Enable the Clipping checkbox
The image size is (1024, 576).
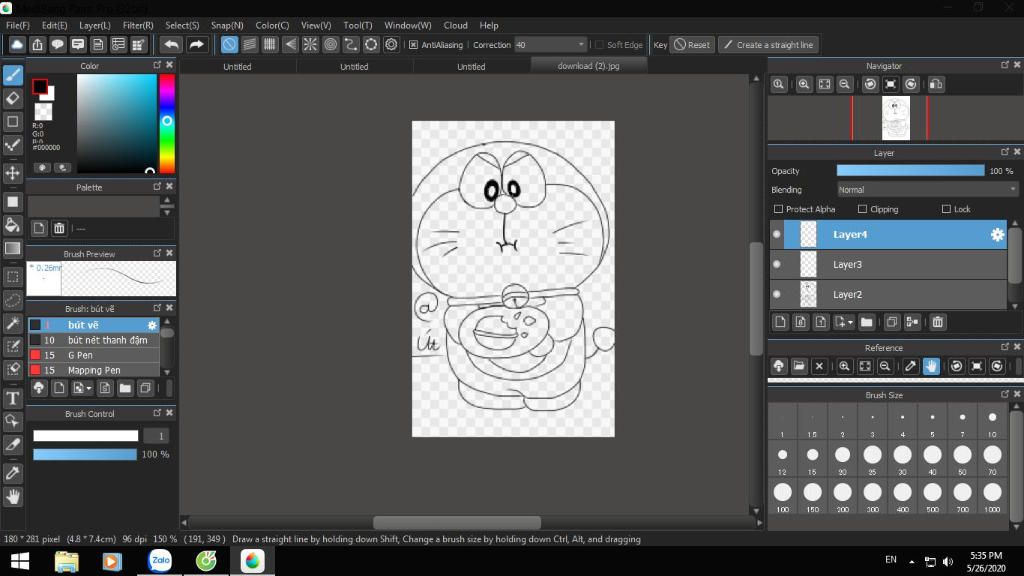(862, 209)
